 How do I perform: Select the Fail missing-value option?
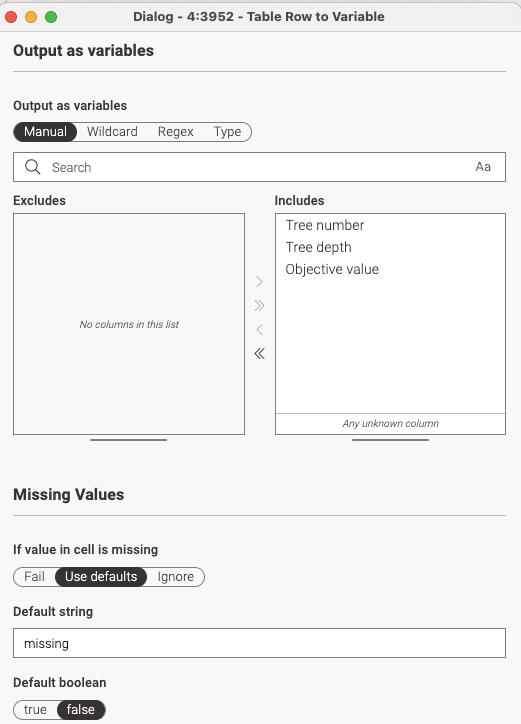tap(34, 577)
